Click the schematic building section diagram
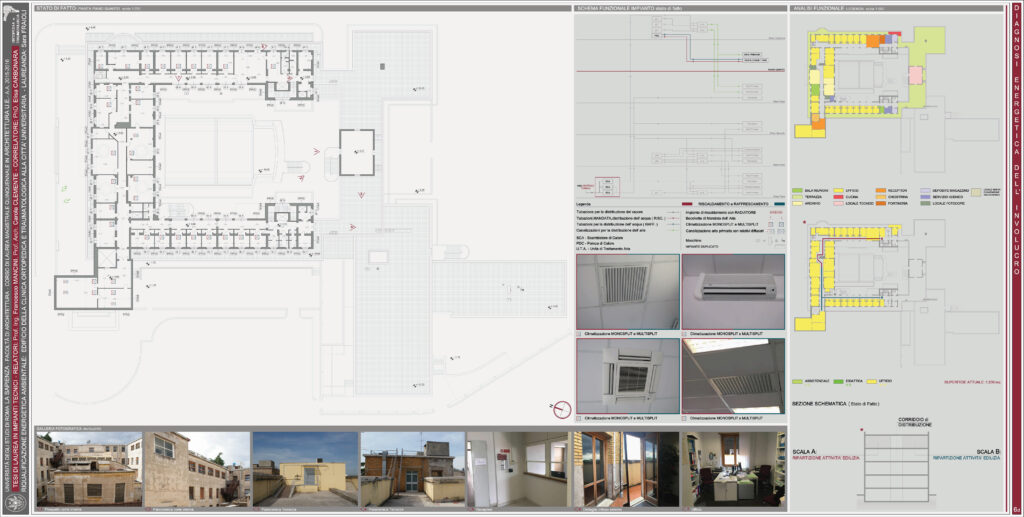Screen dimensions: 1024x517 pos(896,469)
